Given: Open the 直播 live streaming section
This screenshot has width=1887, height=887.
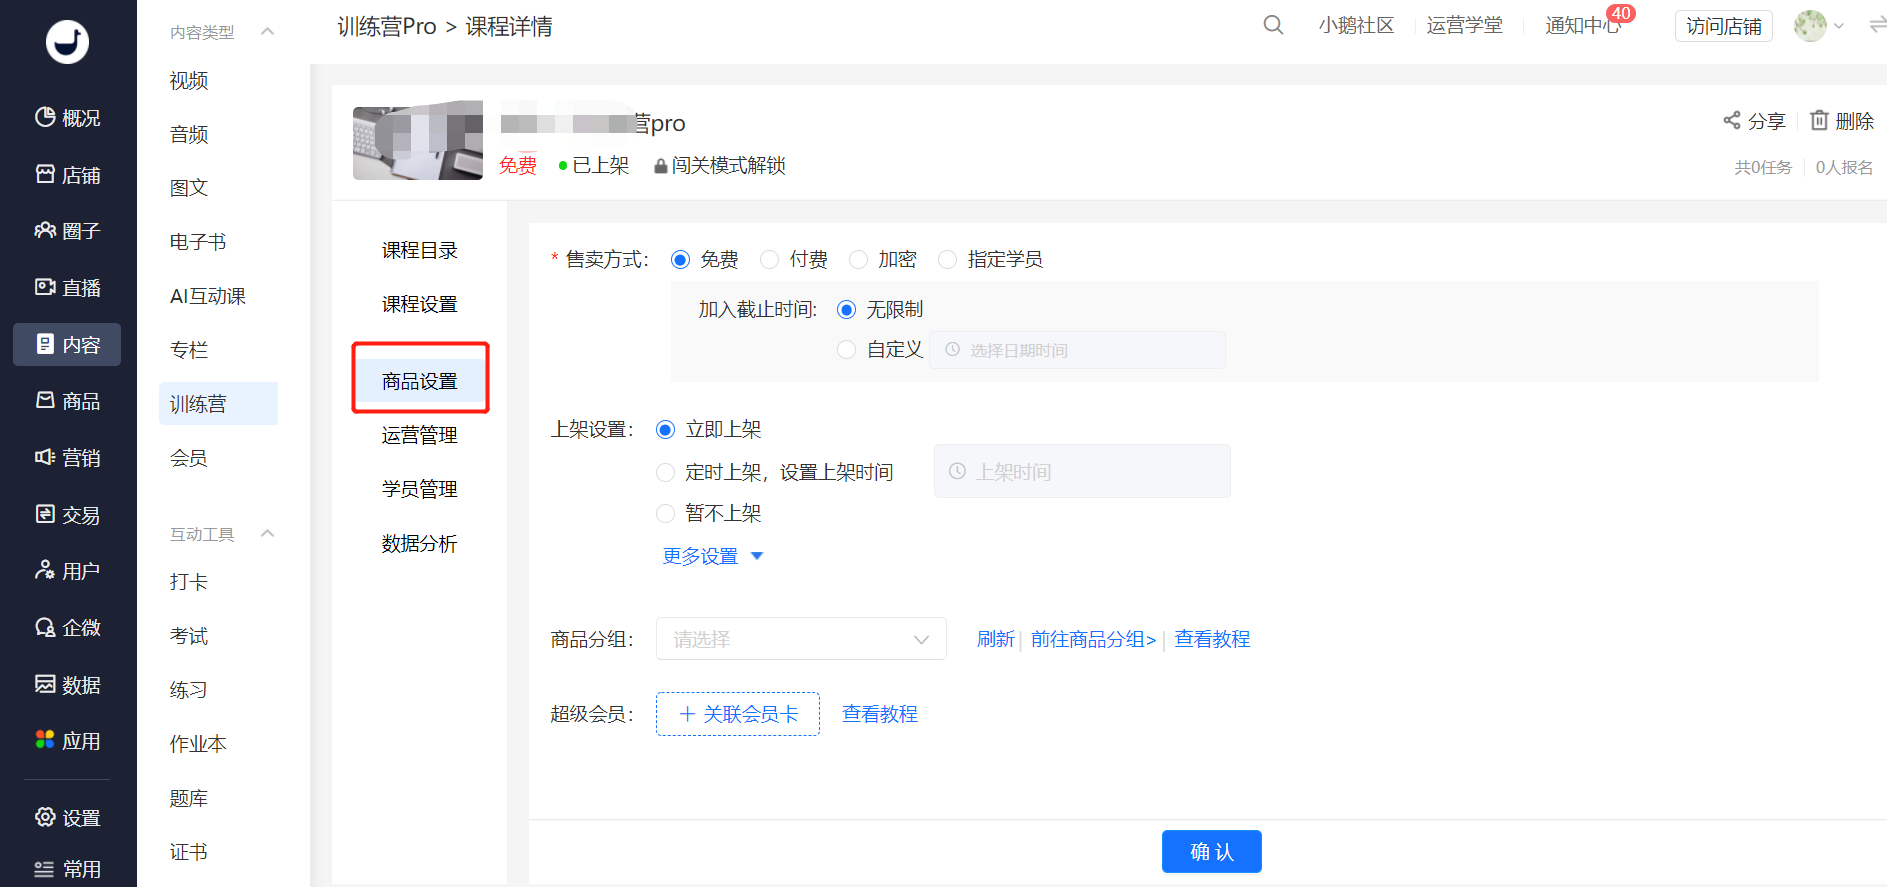Looking at the screenshot, I should coord(67,288).
